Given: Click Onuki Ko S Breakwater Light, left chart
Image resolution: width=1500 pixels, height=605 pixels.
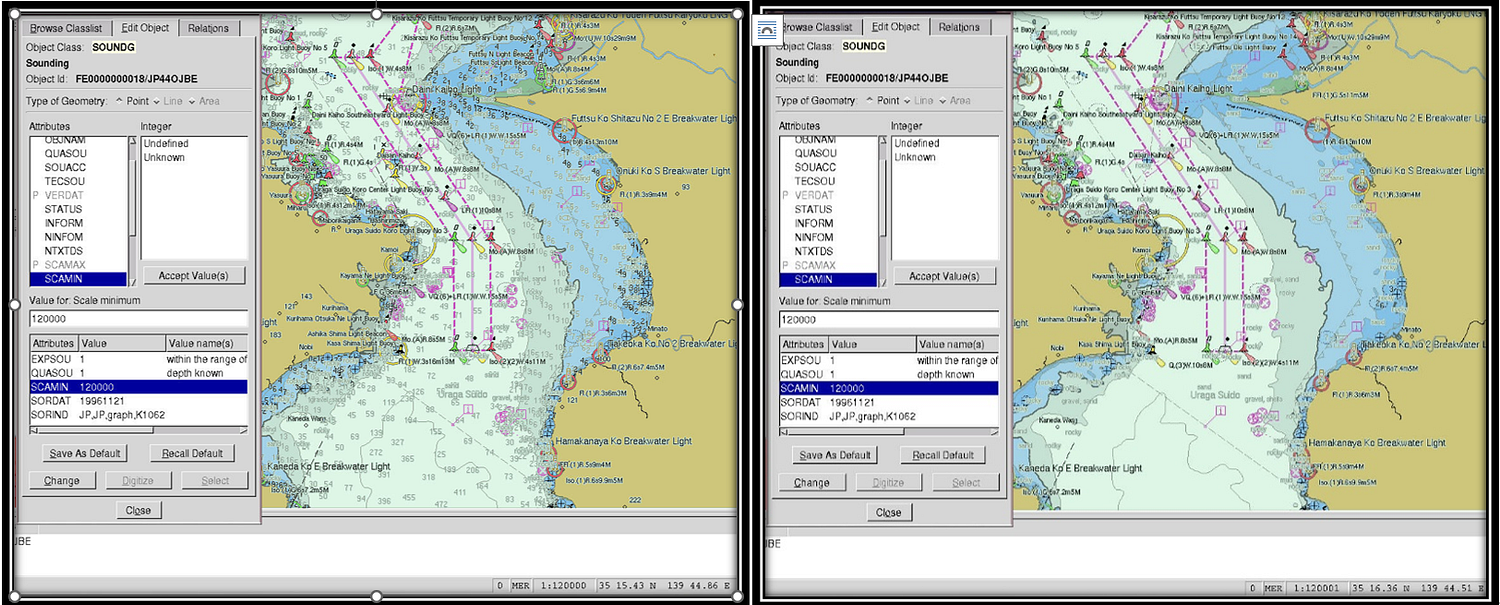Looking at the screenshot, I should coord(607,183).
